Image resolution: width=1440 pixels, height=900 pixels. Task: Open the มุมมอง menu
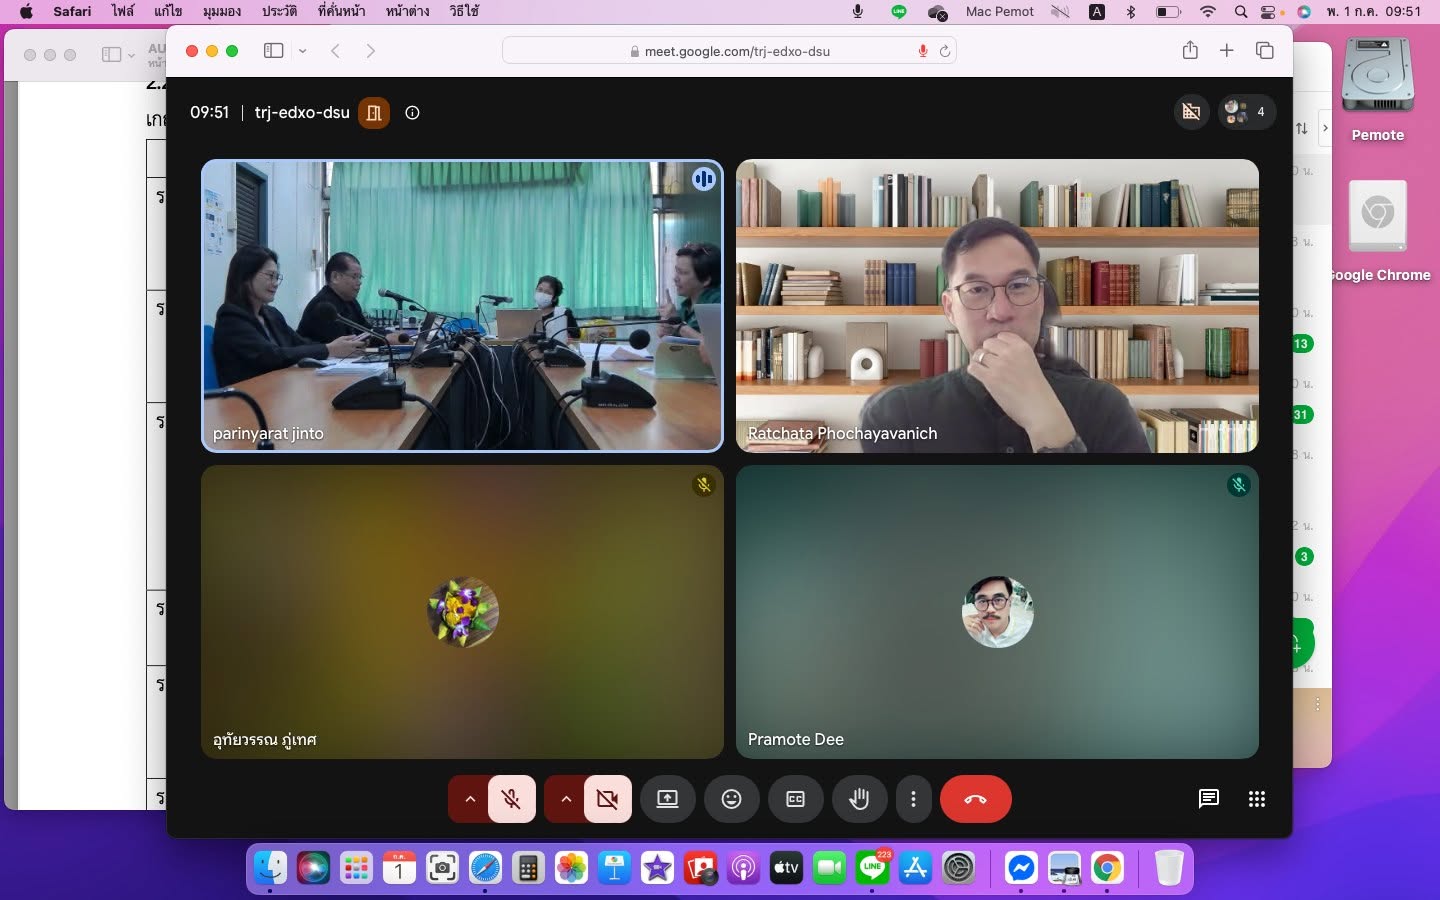[x=222, y=11]
